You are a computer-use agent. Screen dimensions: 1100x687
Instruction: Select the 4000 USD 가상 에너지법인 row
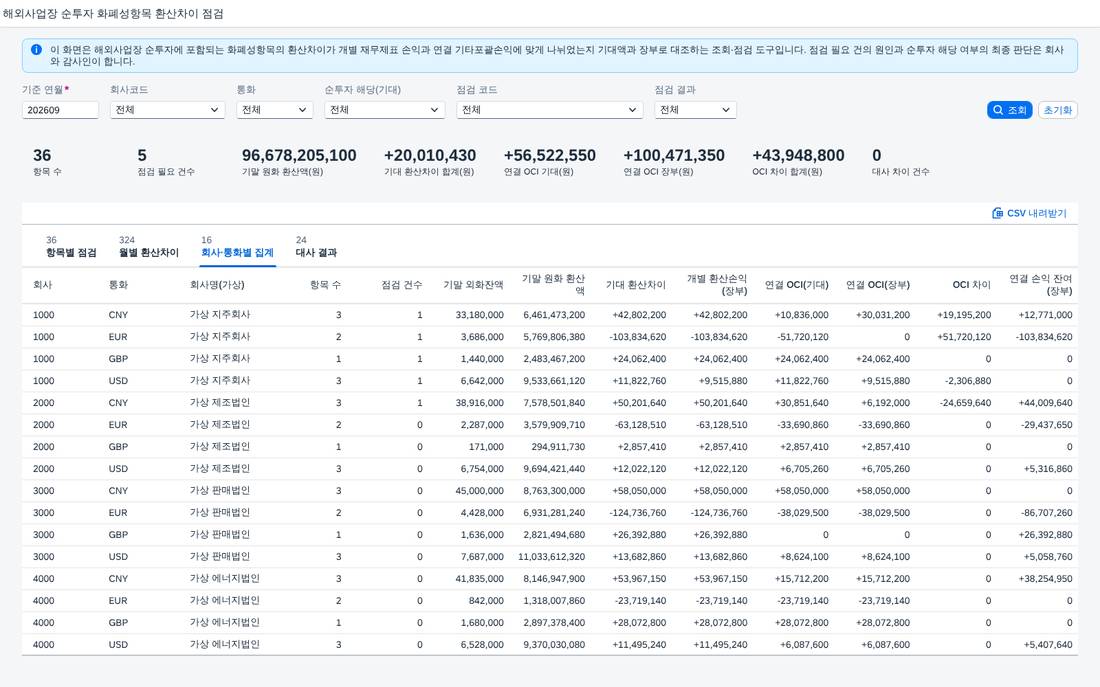[550, 644]
